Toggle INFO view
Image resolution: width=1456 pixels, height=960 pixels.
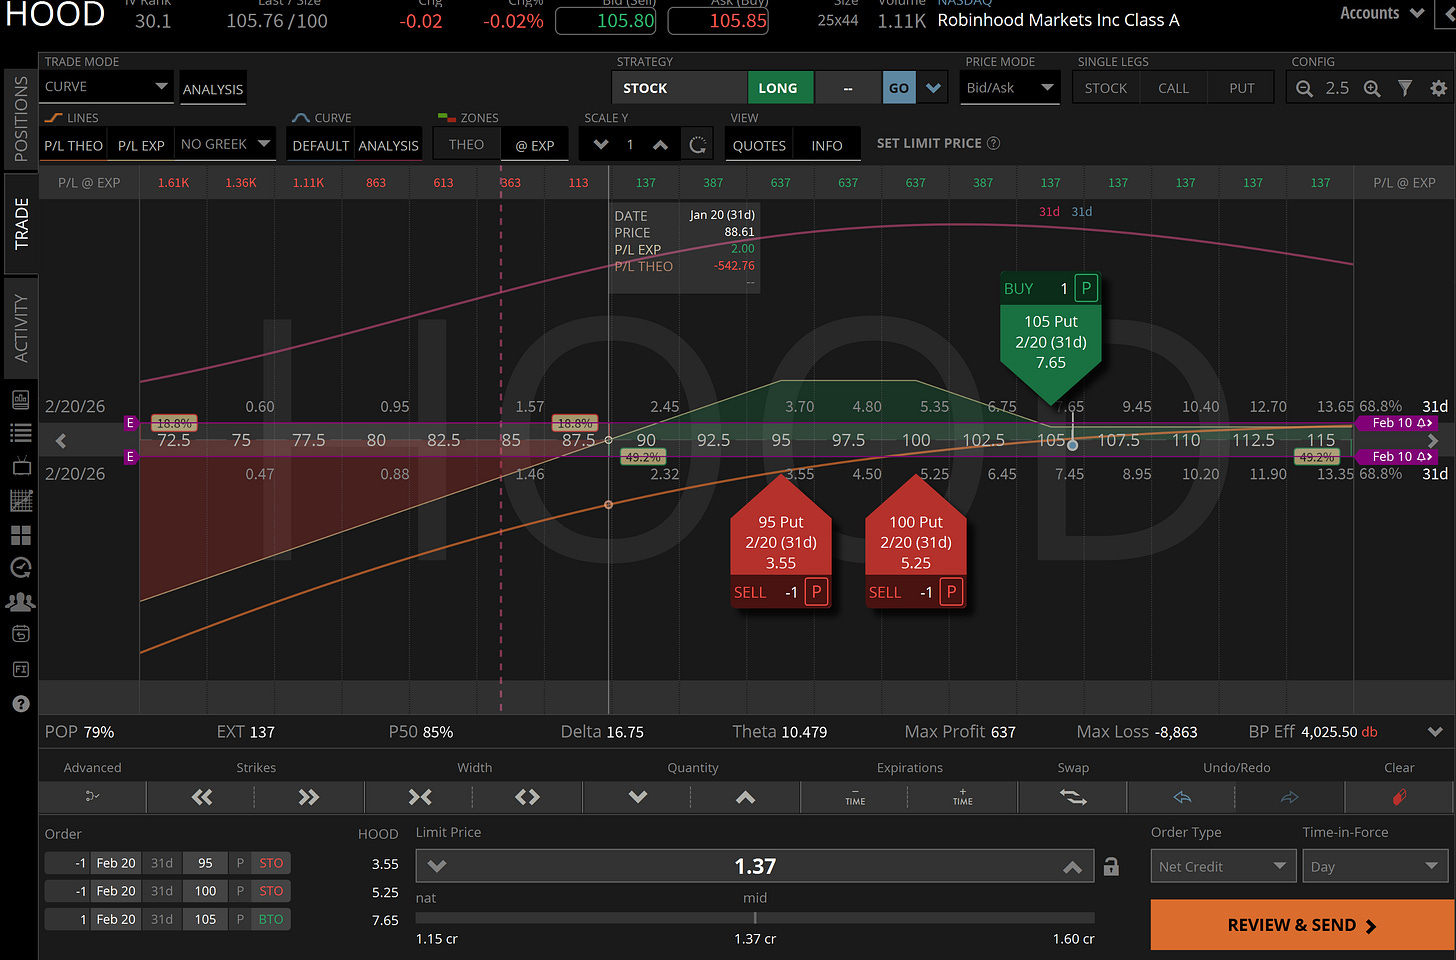coord(827,145)
